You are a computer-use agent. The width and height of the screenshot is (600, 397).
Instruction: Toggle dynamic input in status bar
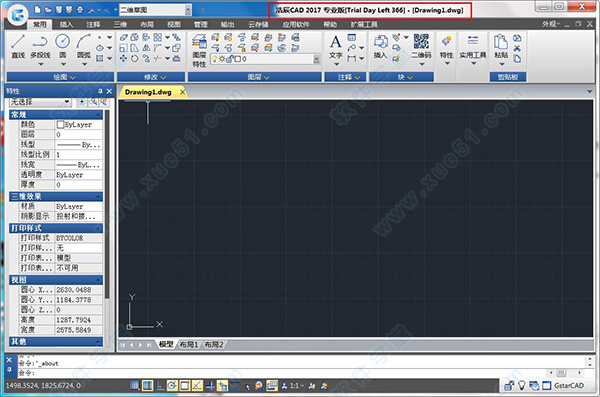[x=222, y=386]
